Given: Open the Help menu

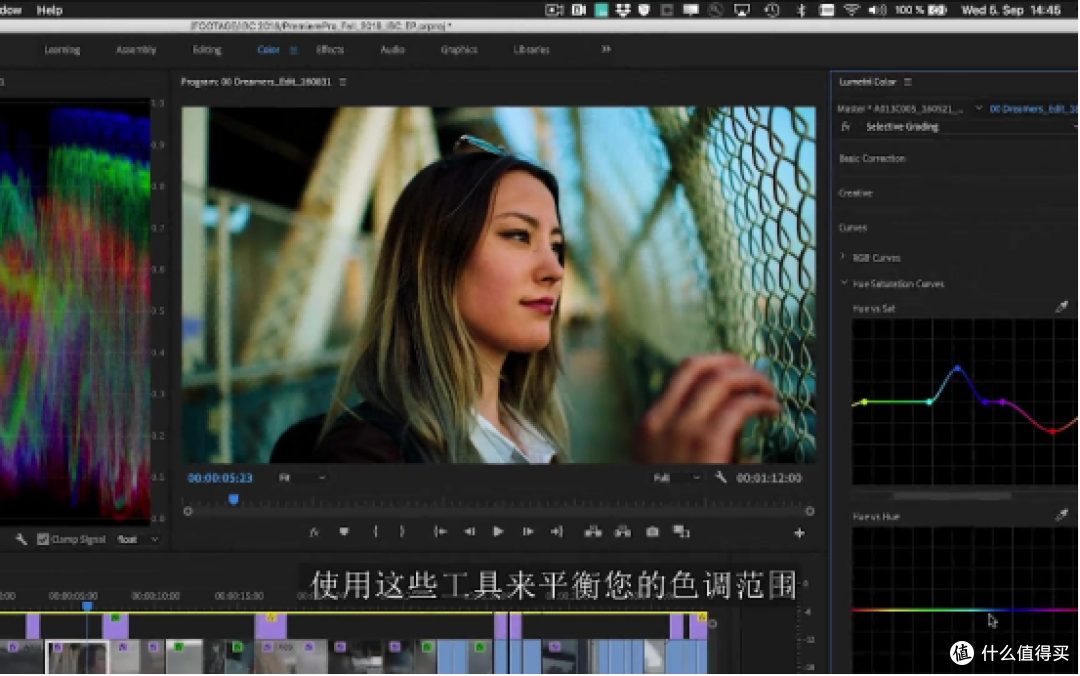Looking at the screenshot, I should coord(49,10).
